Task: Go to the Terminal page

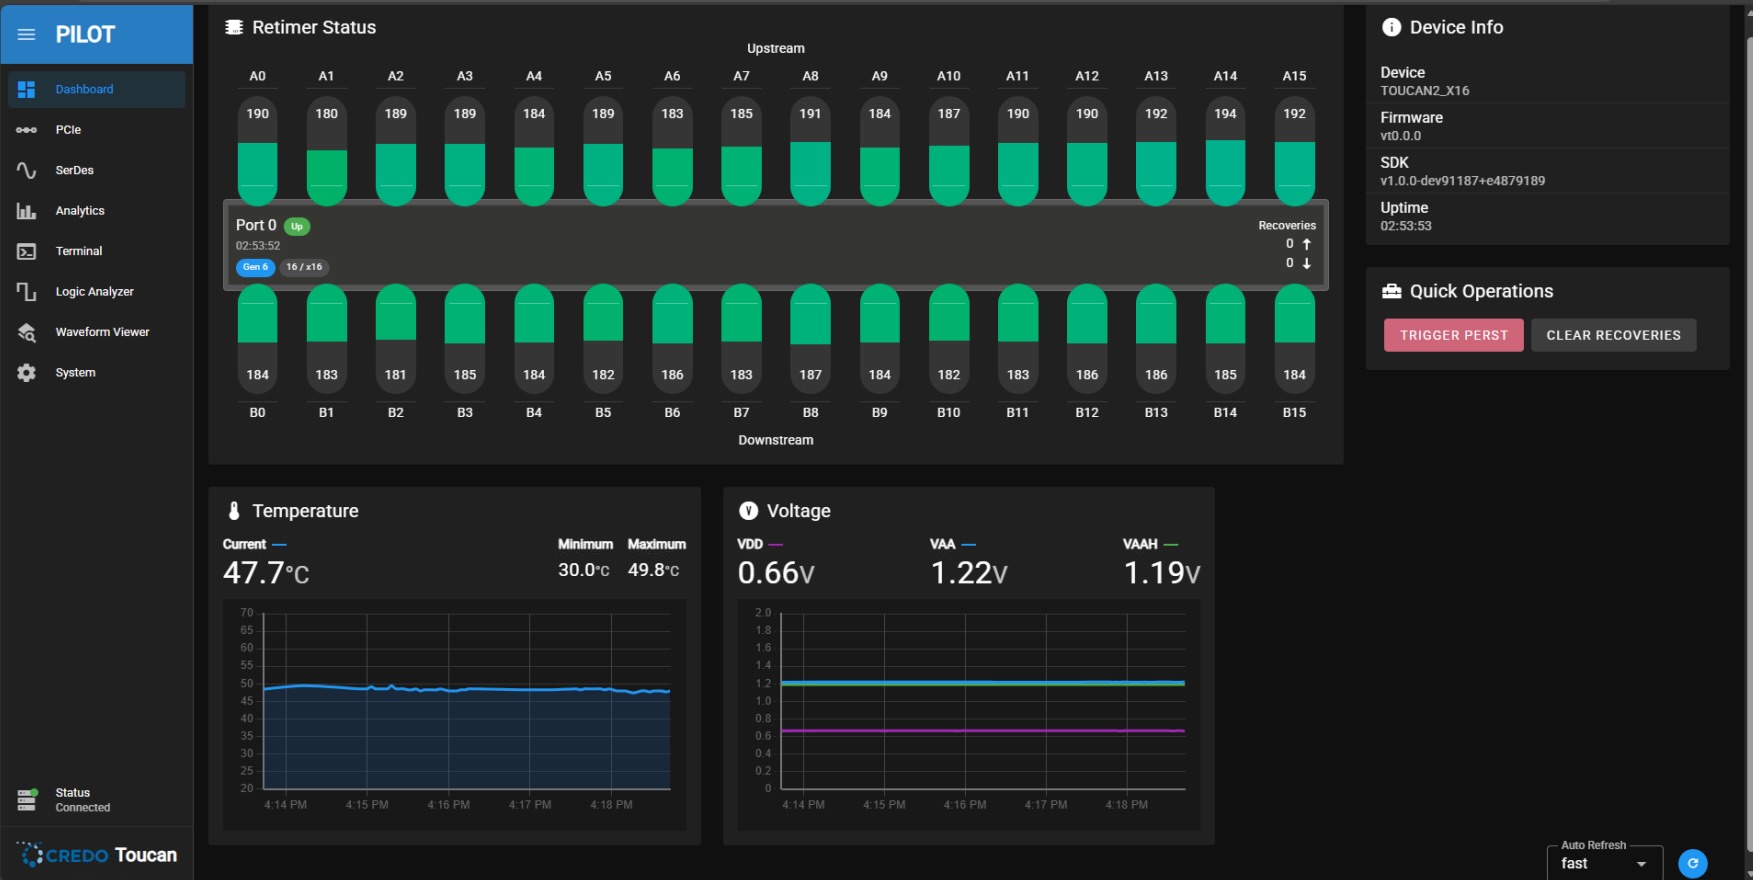Action: (79, 251)
